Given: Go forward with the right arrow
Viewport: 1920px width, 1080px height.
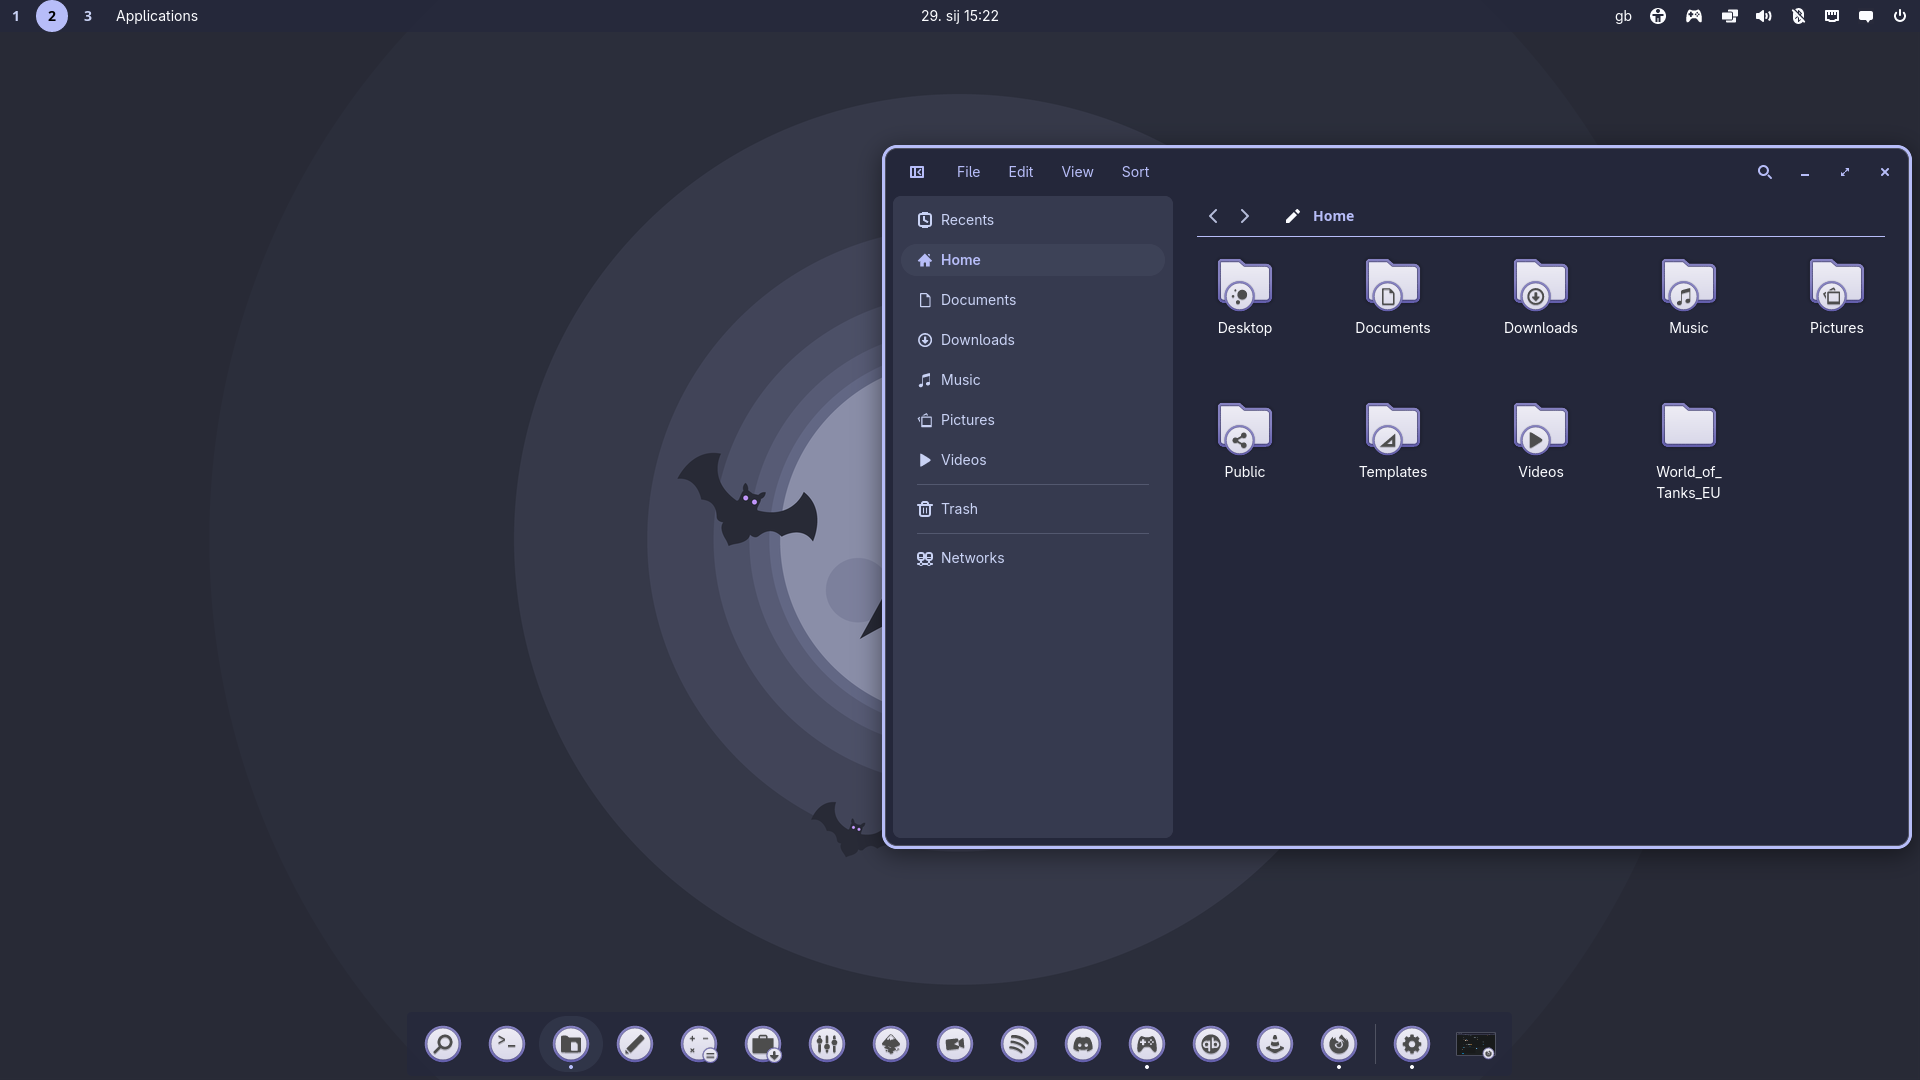Looking at the screenshot, I should tap(1245, 216).
